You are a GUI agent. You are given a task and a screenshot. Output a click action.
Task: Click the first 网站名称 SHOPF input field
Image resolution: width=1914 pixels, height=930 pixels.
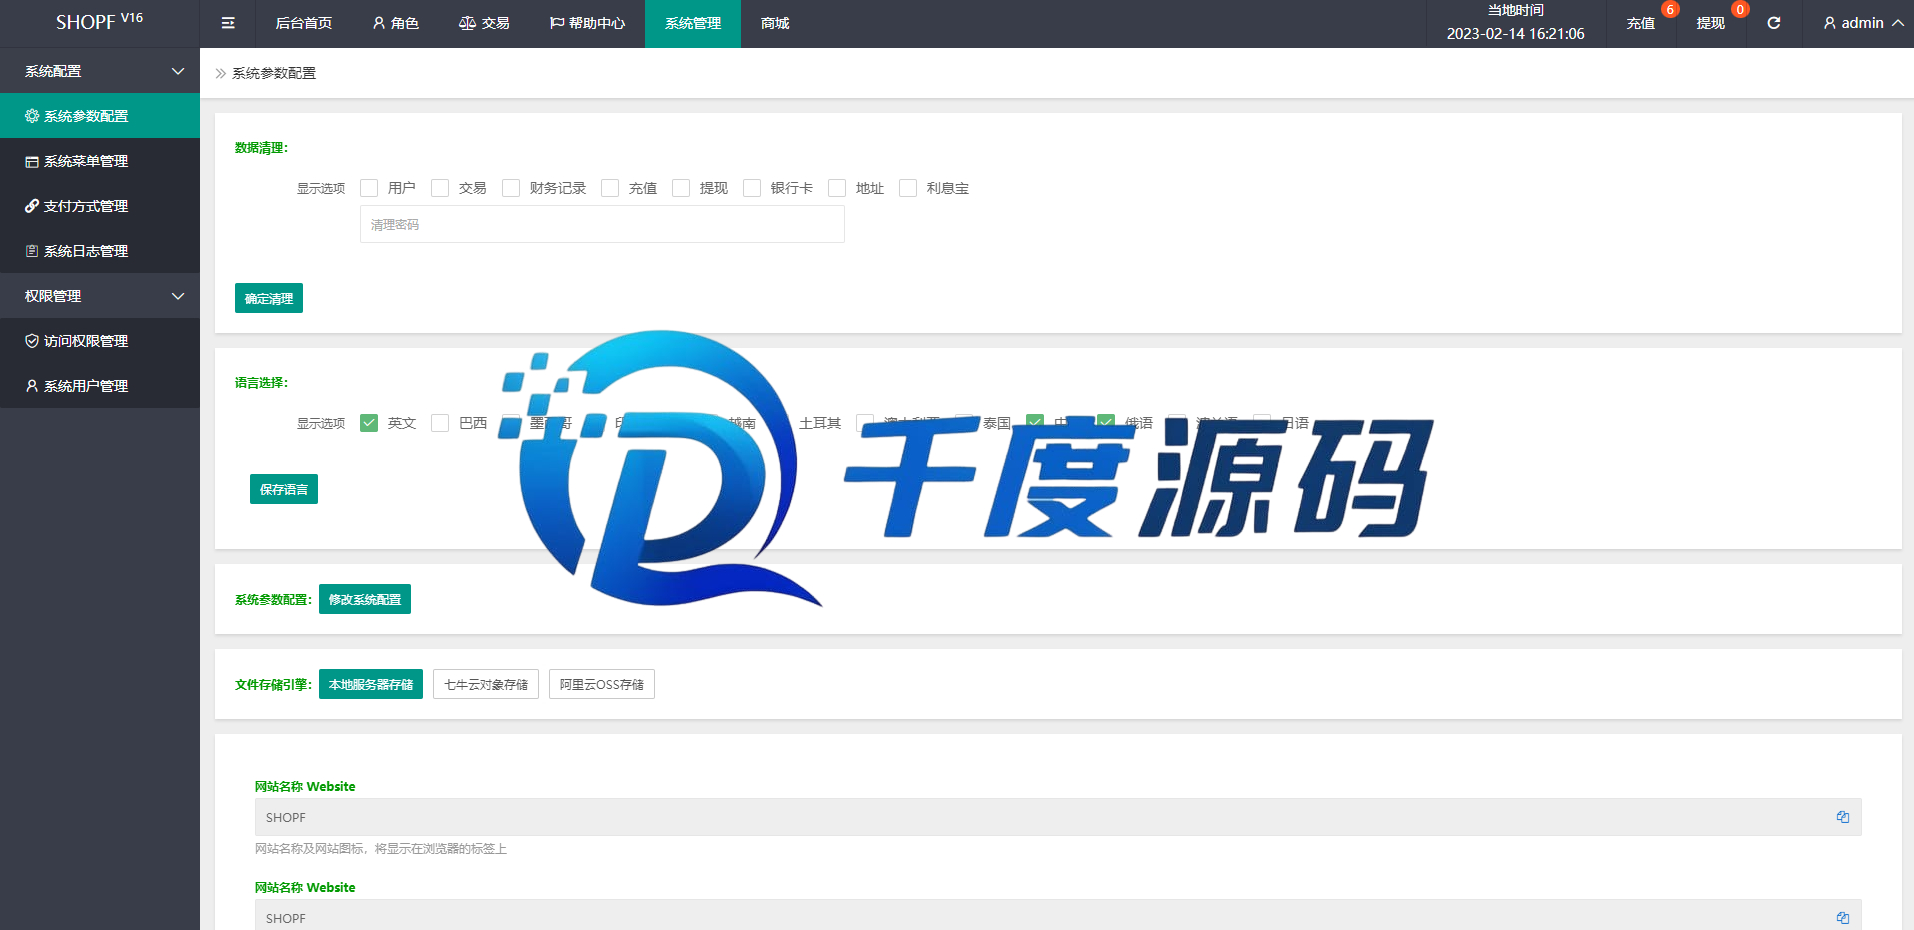click(1058, 817)
